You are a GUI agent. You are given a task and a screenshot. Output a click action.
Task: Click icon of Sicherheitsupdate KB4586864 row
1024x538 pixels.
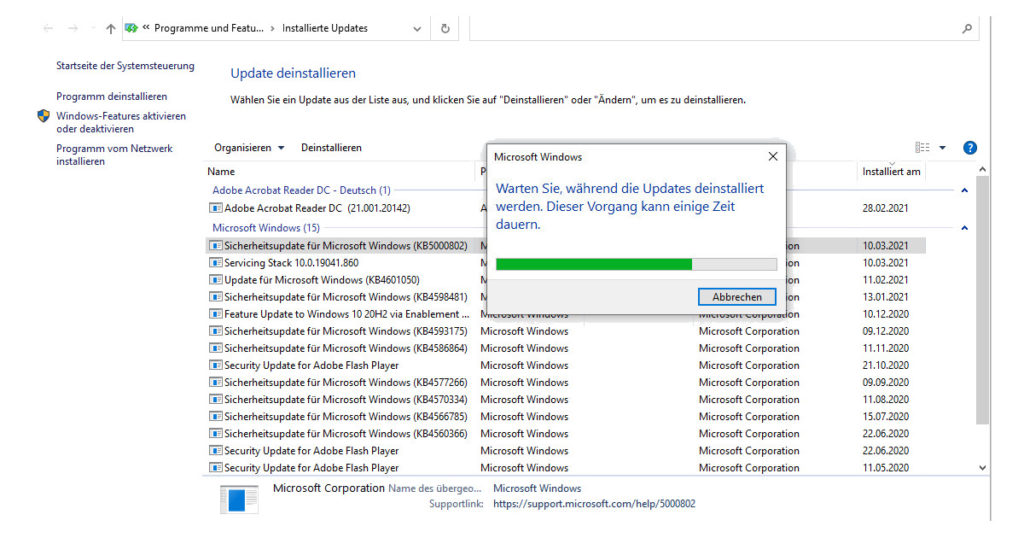click(x=216, y=348)
